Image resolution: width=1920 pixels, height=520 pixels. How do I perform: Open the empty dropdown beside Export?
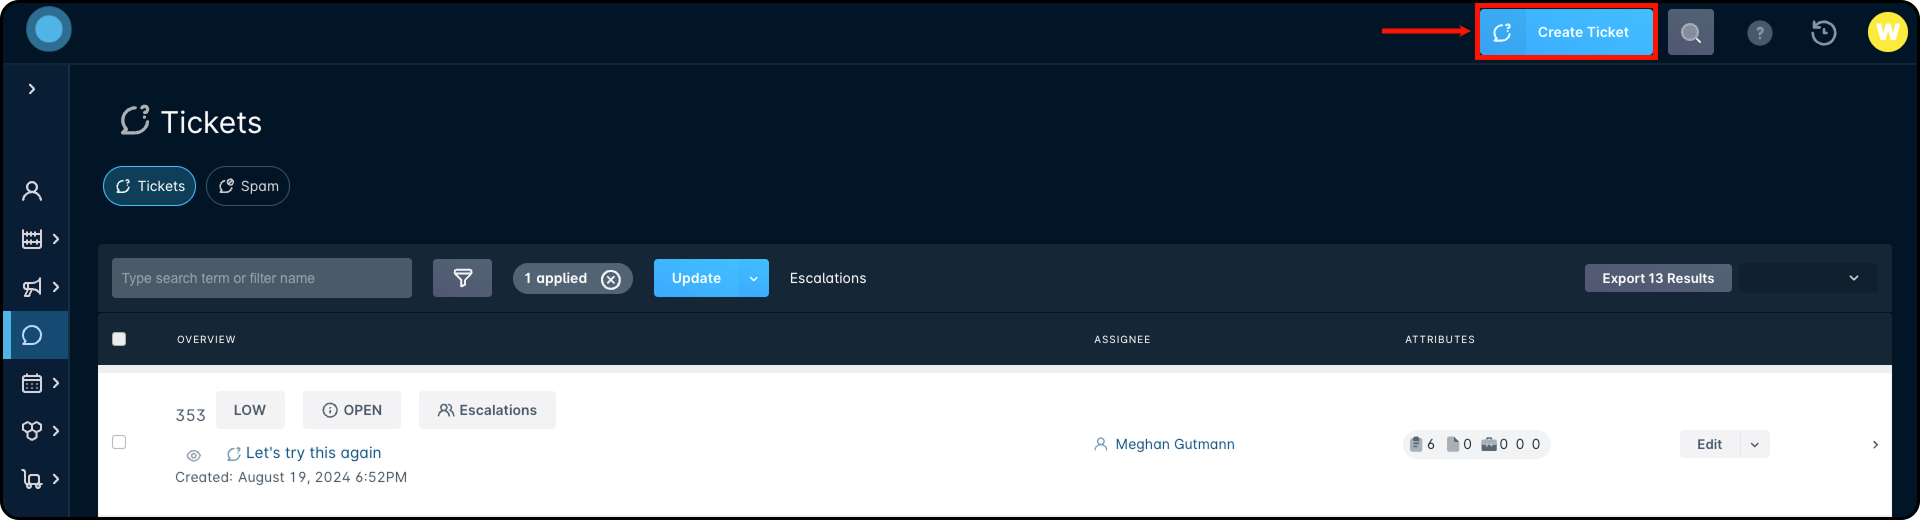[1808, 278]
